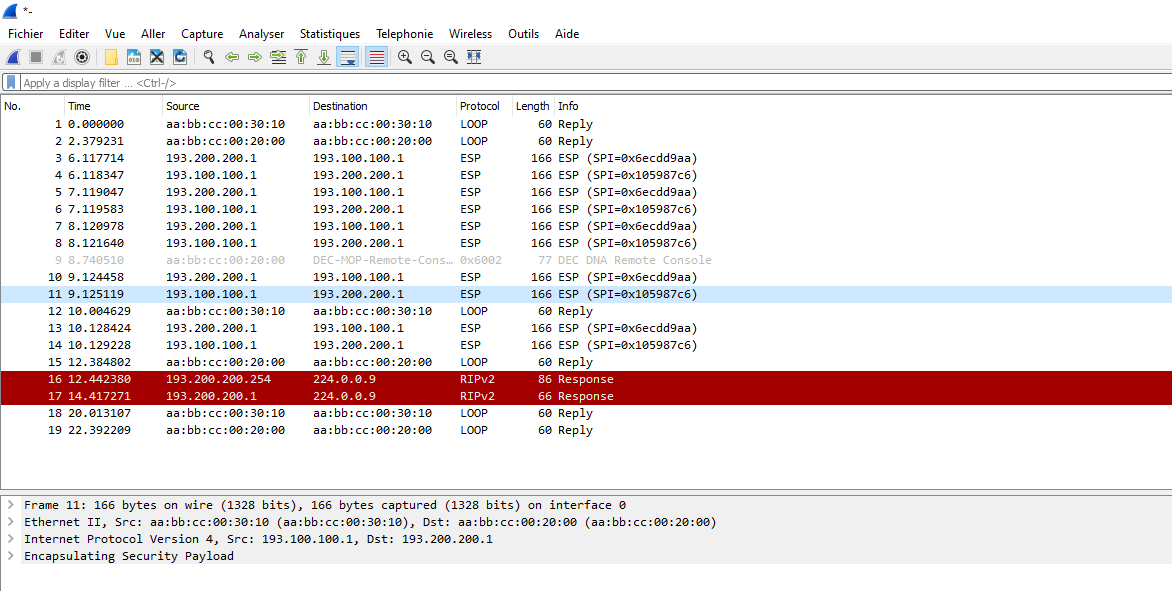Close this capture file
Screen dimensions: 1172x591
pos(157,57)
